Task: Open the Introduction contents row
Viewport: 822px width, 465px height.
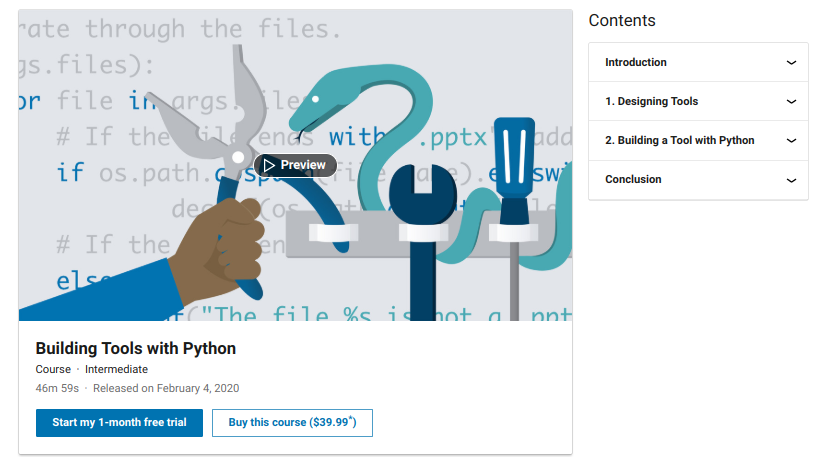Action: click(x=698, y=62)
